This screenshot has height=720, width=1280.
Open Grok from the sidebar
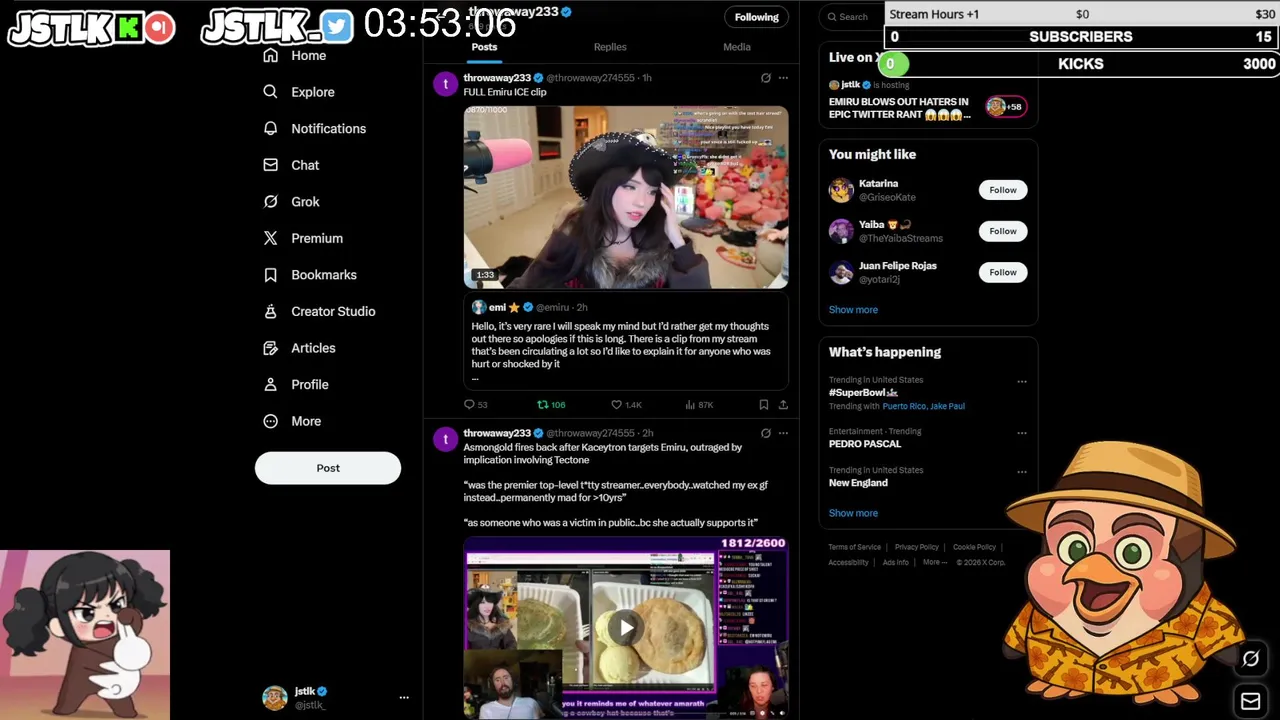pos(291,202)
